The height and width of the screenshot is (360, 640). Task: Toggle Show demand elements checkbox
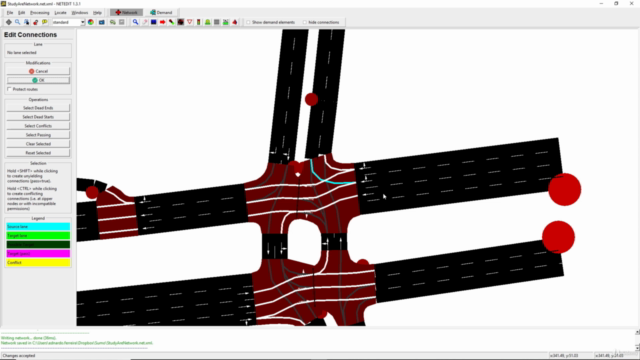[248, 22]
